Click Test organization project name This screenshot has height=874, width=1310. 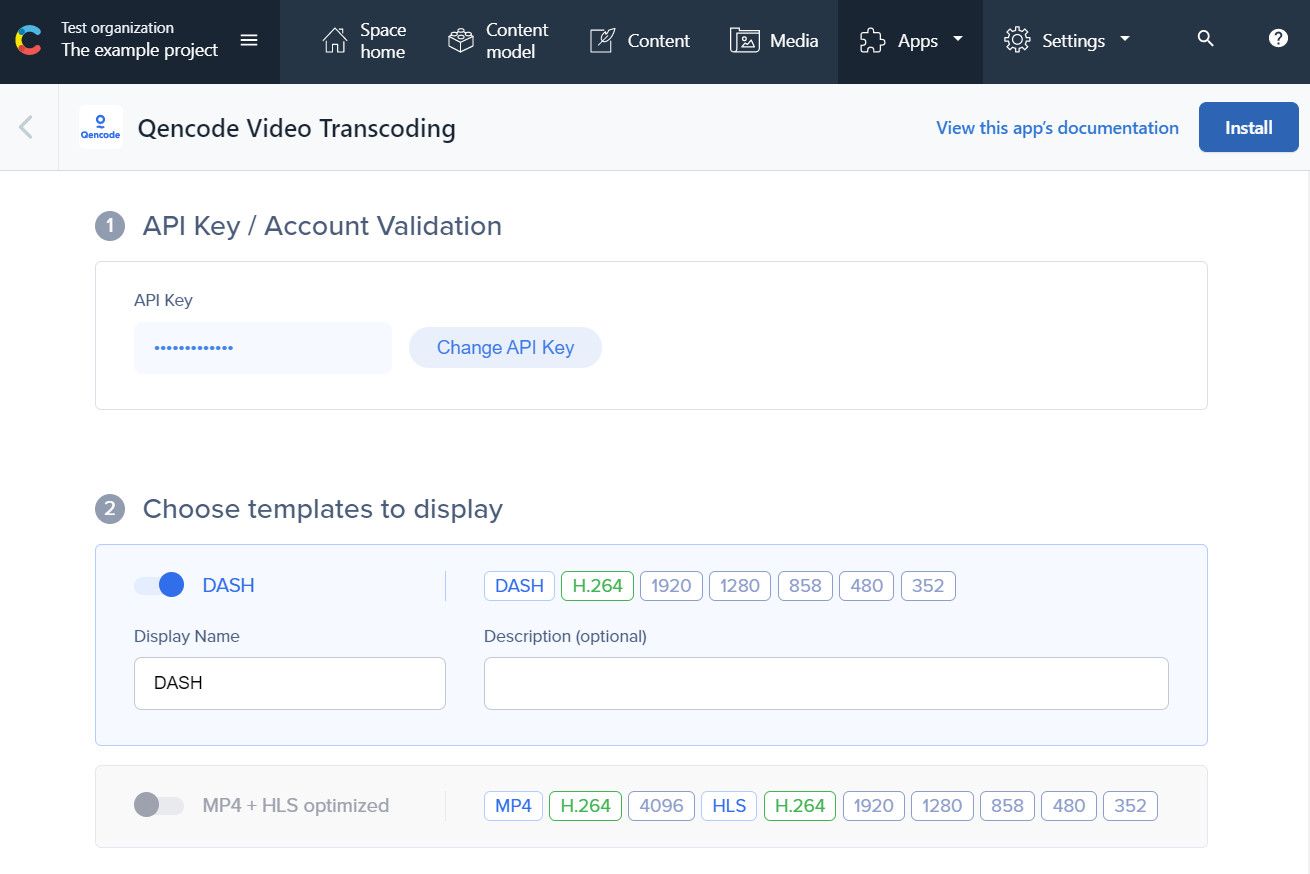[139, 40]
